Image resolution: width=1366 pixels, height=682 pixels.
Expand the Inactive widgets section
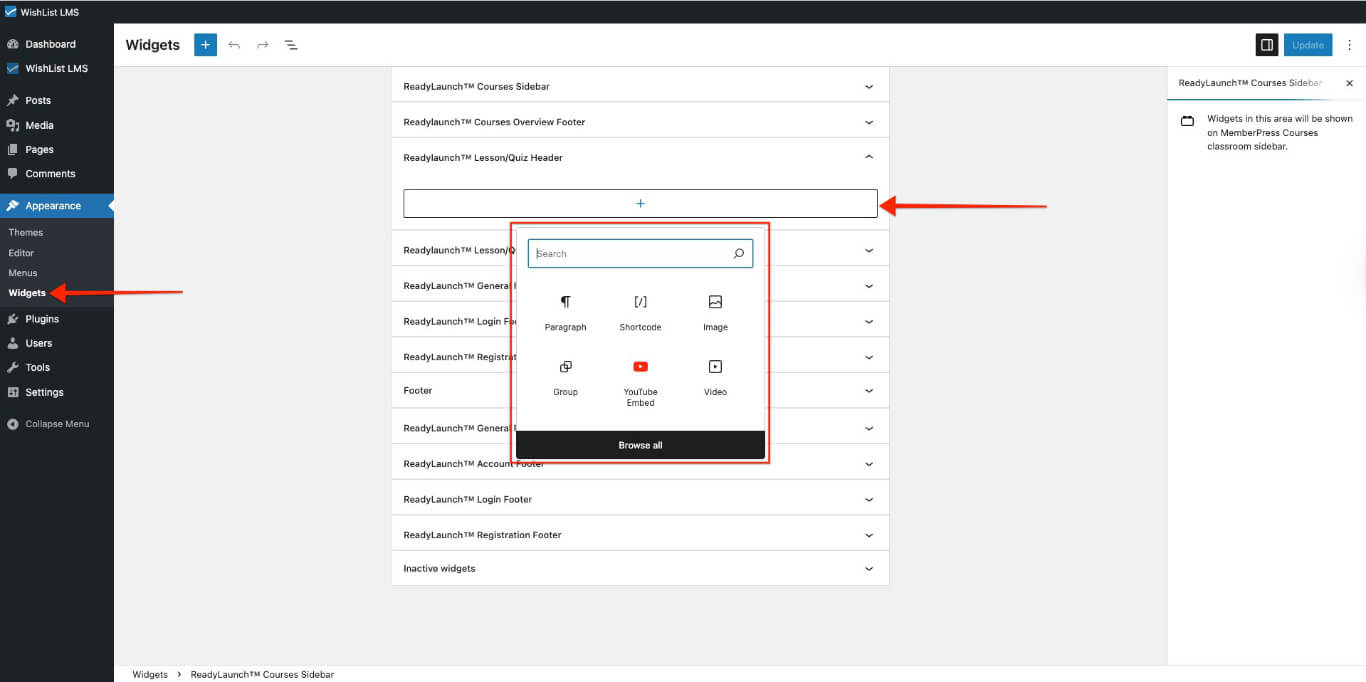pyautogui.click(x=868, y=569)
